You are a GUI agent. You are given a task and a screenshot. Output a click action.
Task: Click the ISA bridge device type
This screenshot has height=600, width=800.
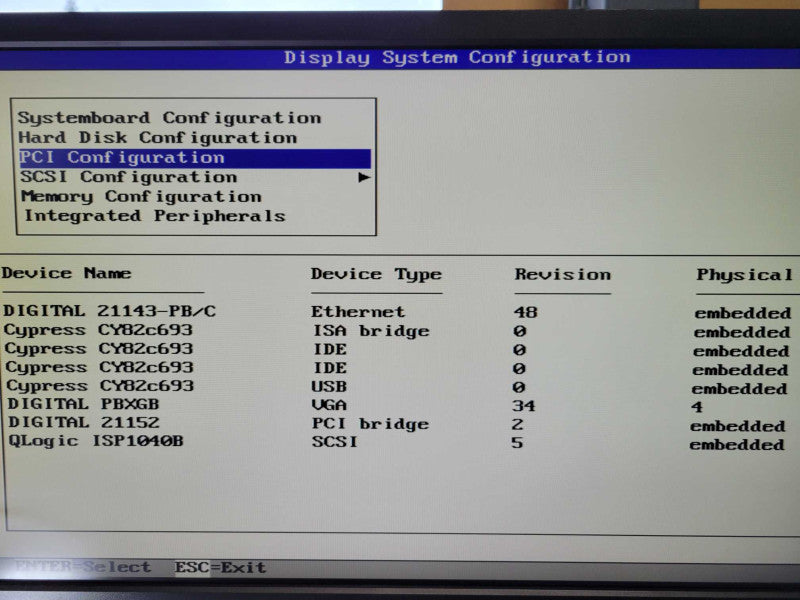click(x=371, y=331)
